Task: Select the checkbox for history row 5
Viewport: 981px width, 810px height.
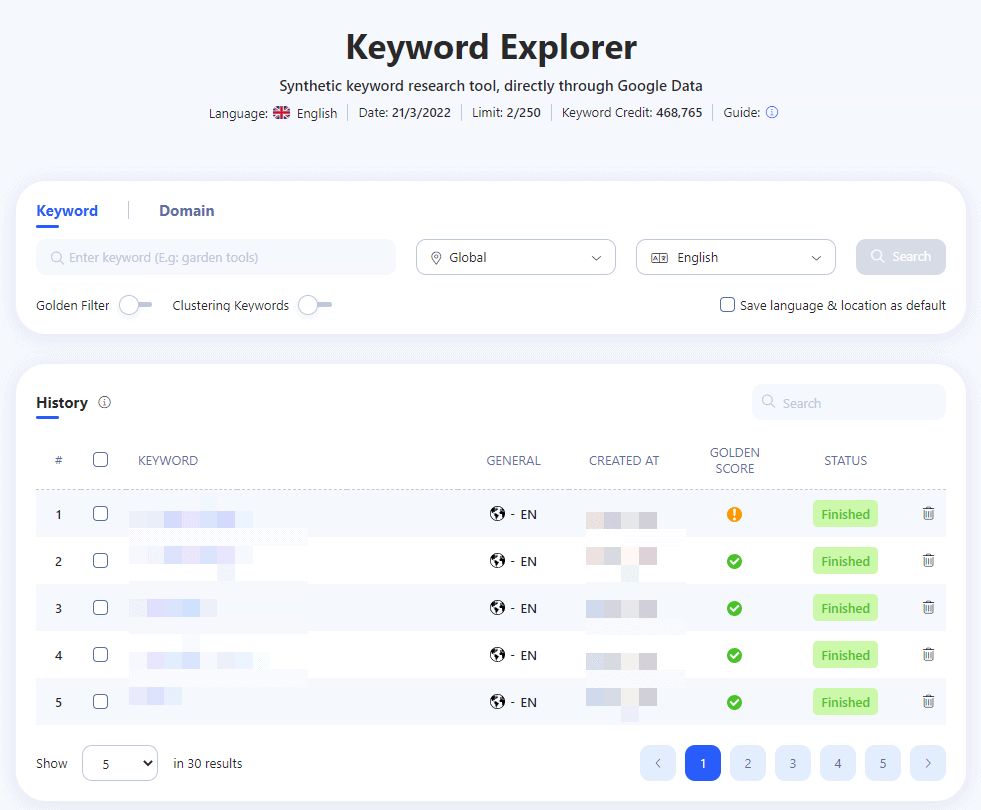Action: pyautogui.click(x=100, y=701)
